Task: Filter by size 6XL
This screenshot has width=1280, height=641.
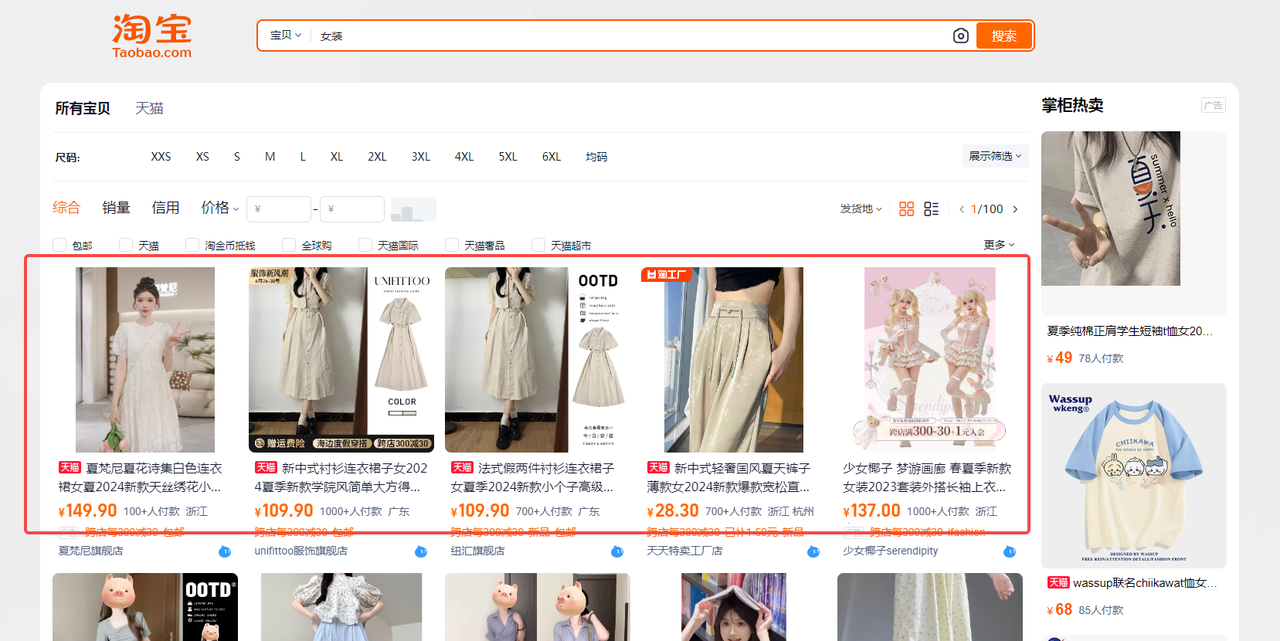Action: 552,157
